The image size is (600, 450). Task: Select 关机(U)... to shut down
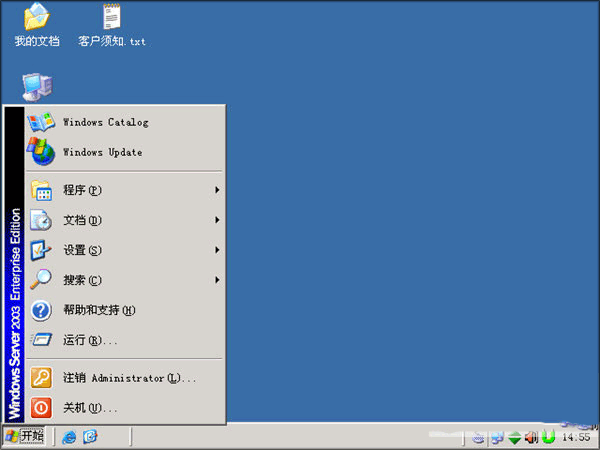[x=125, y=408]
